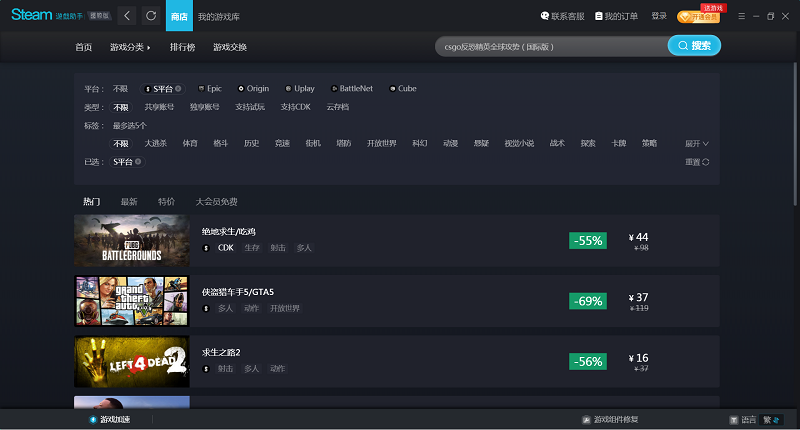800x430 pixels.
Task: Open 排行榜 rankings page
Action: [182, 47]
